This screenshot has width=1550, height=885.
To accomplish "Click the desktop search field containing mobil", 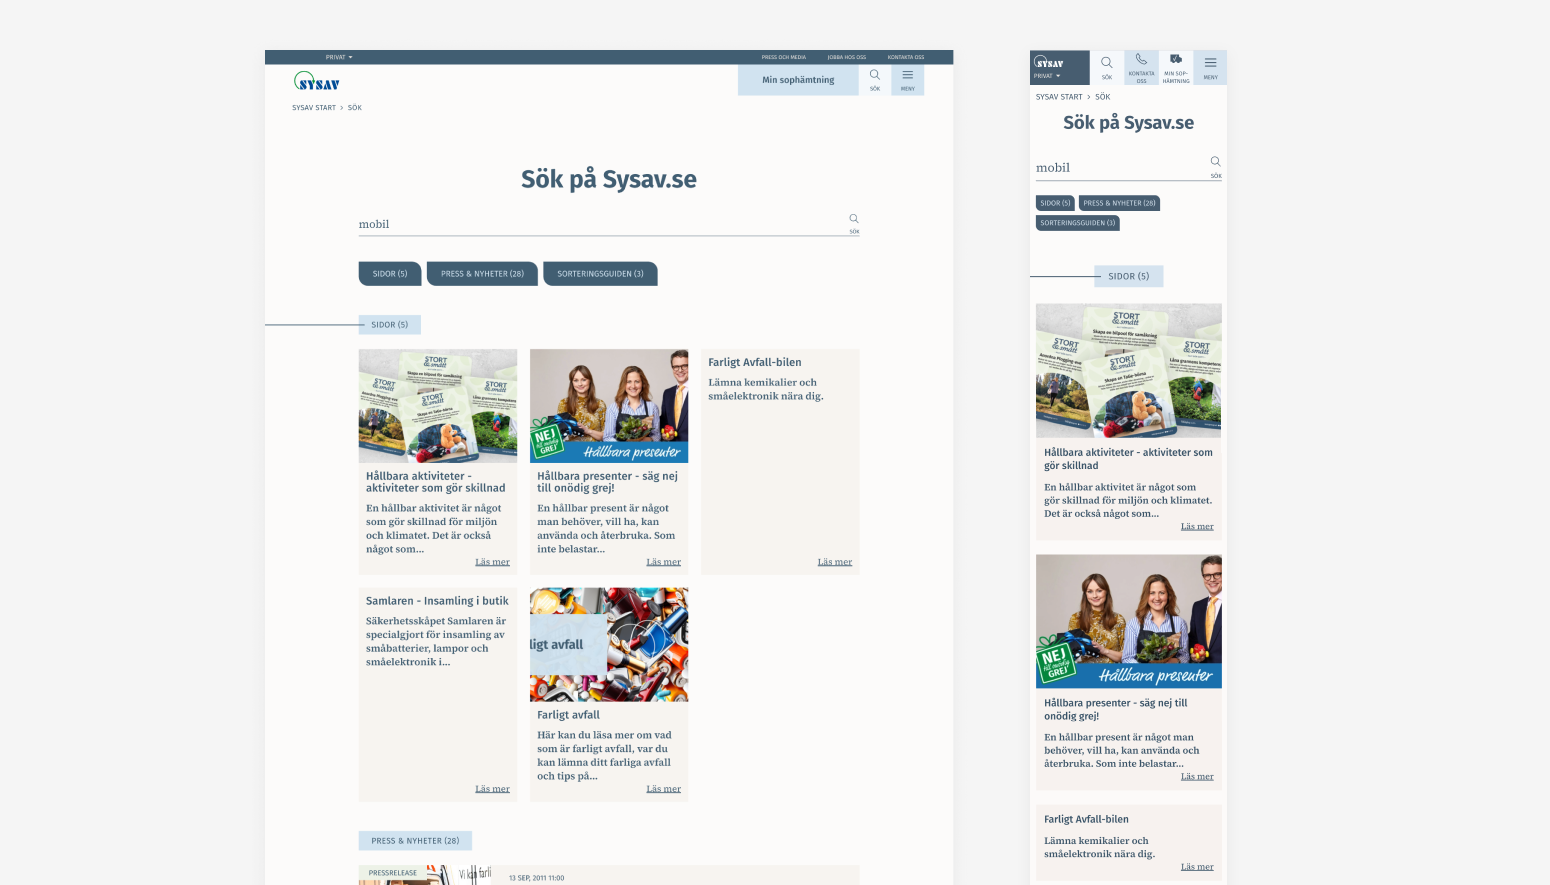I will click(600, 224).
